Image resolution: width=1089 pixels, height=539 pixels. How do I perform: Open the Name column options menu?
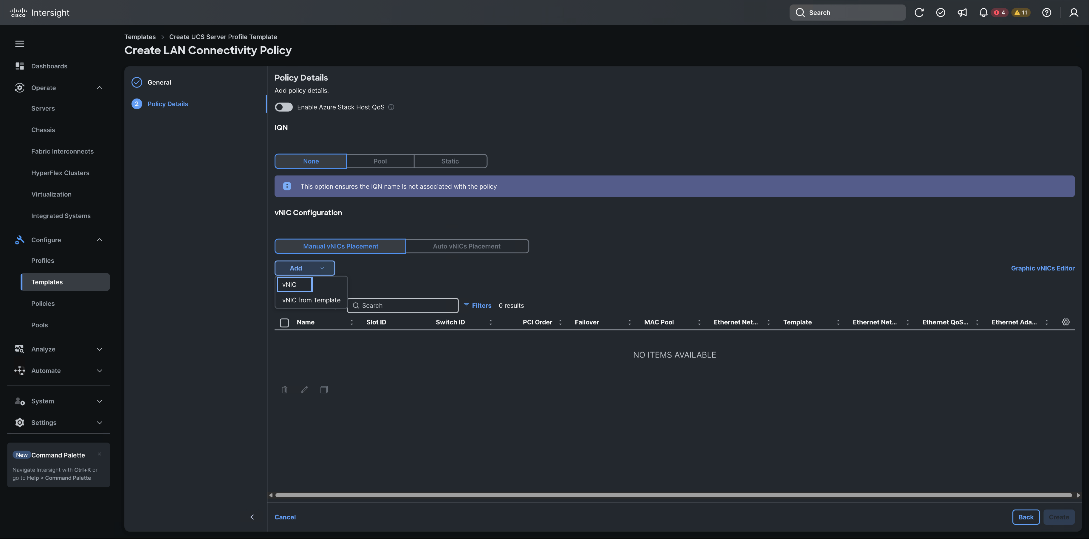(x=351, y=322)
